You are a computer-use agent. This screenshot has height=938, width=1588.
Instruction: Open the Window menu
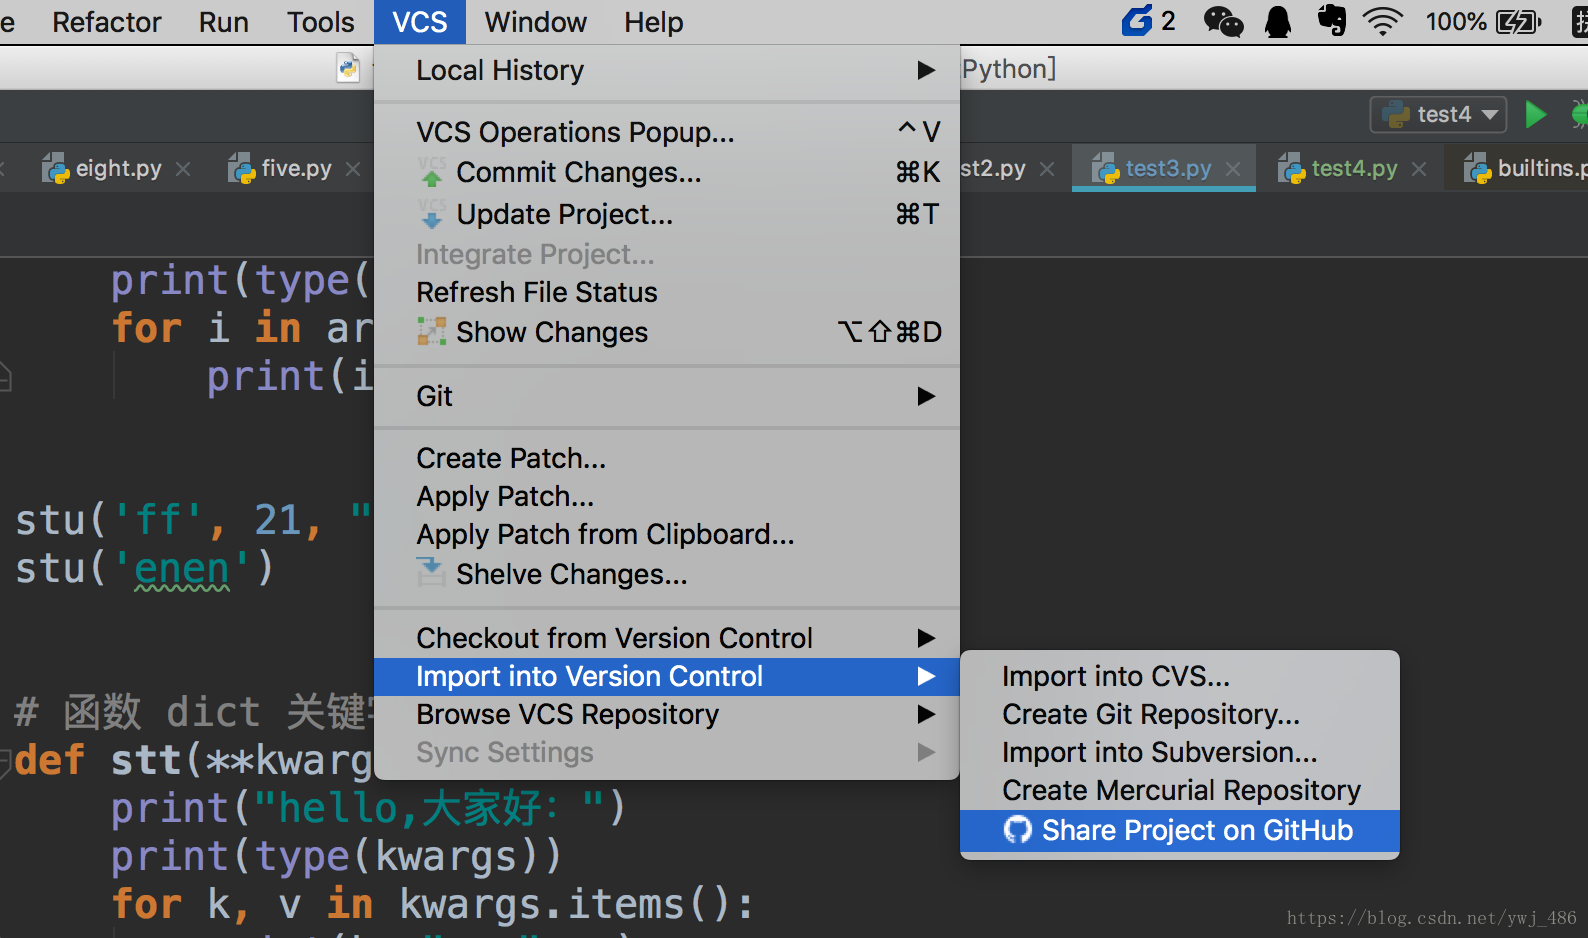pyautogui.click(x=535, y=22)
